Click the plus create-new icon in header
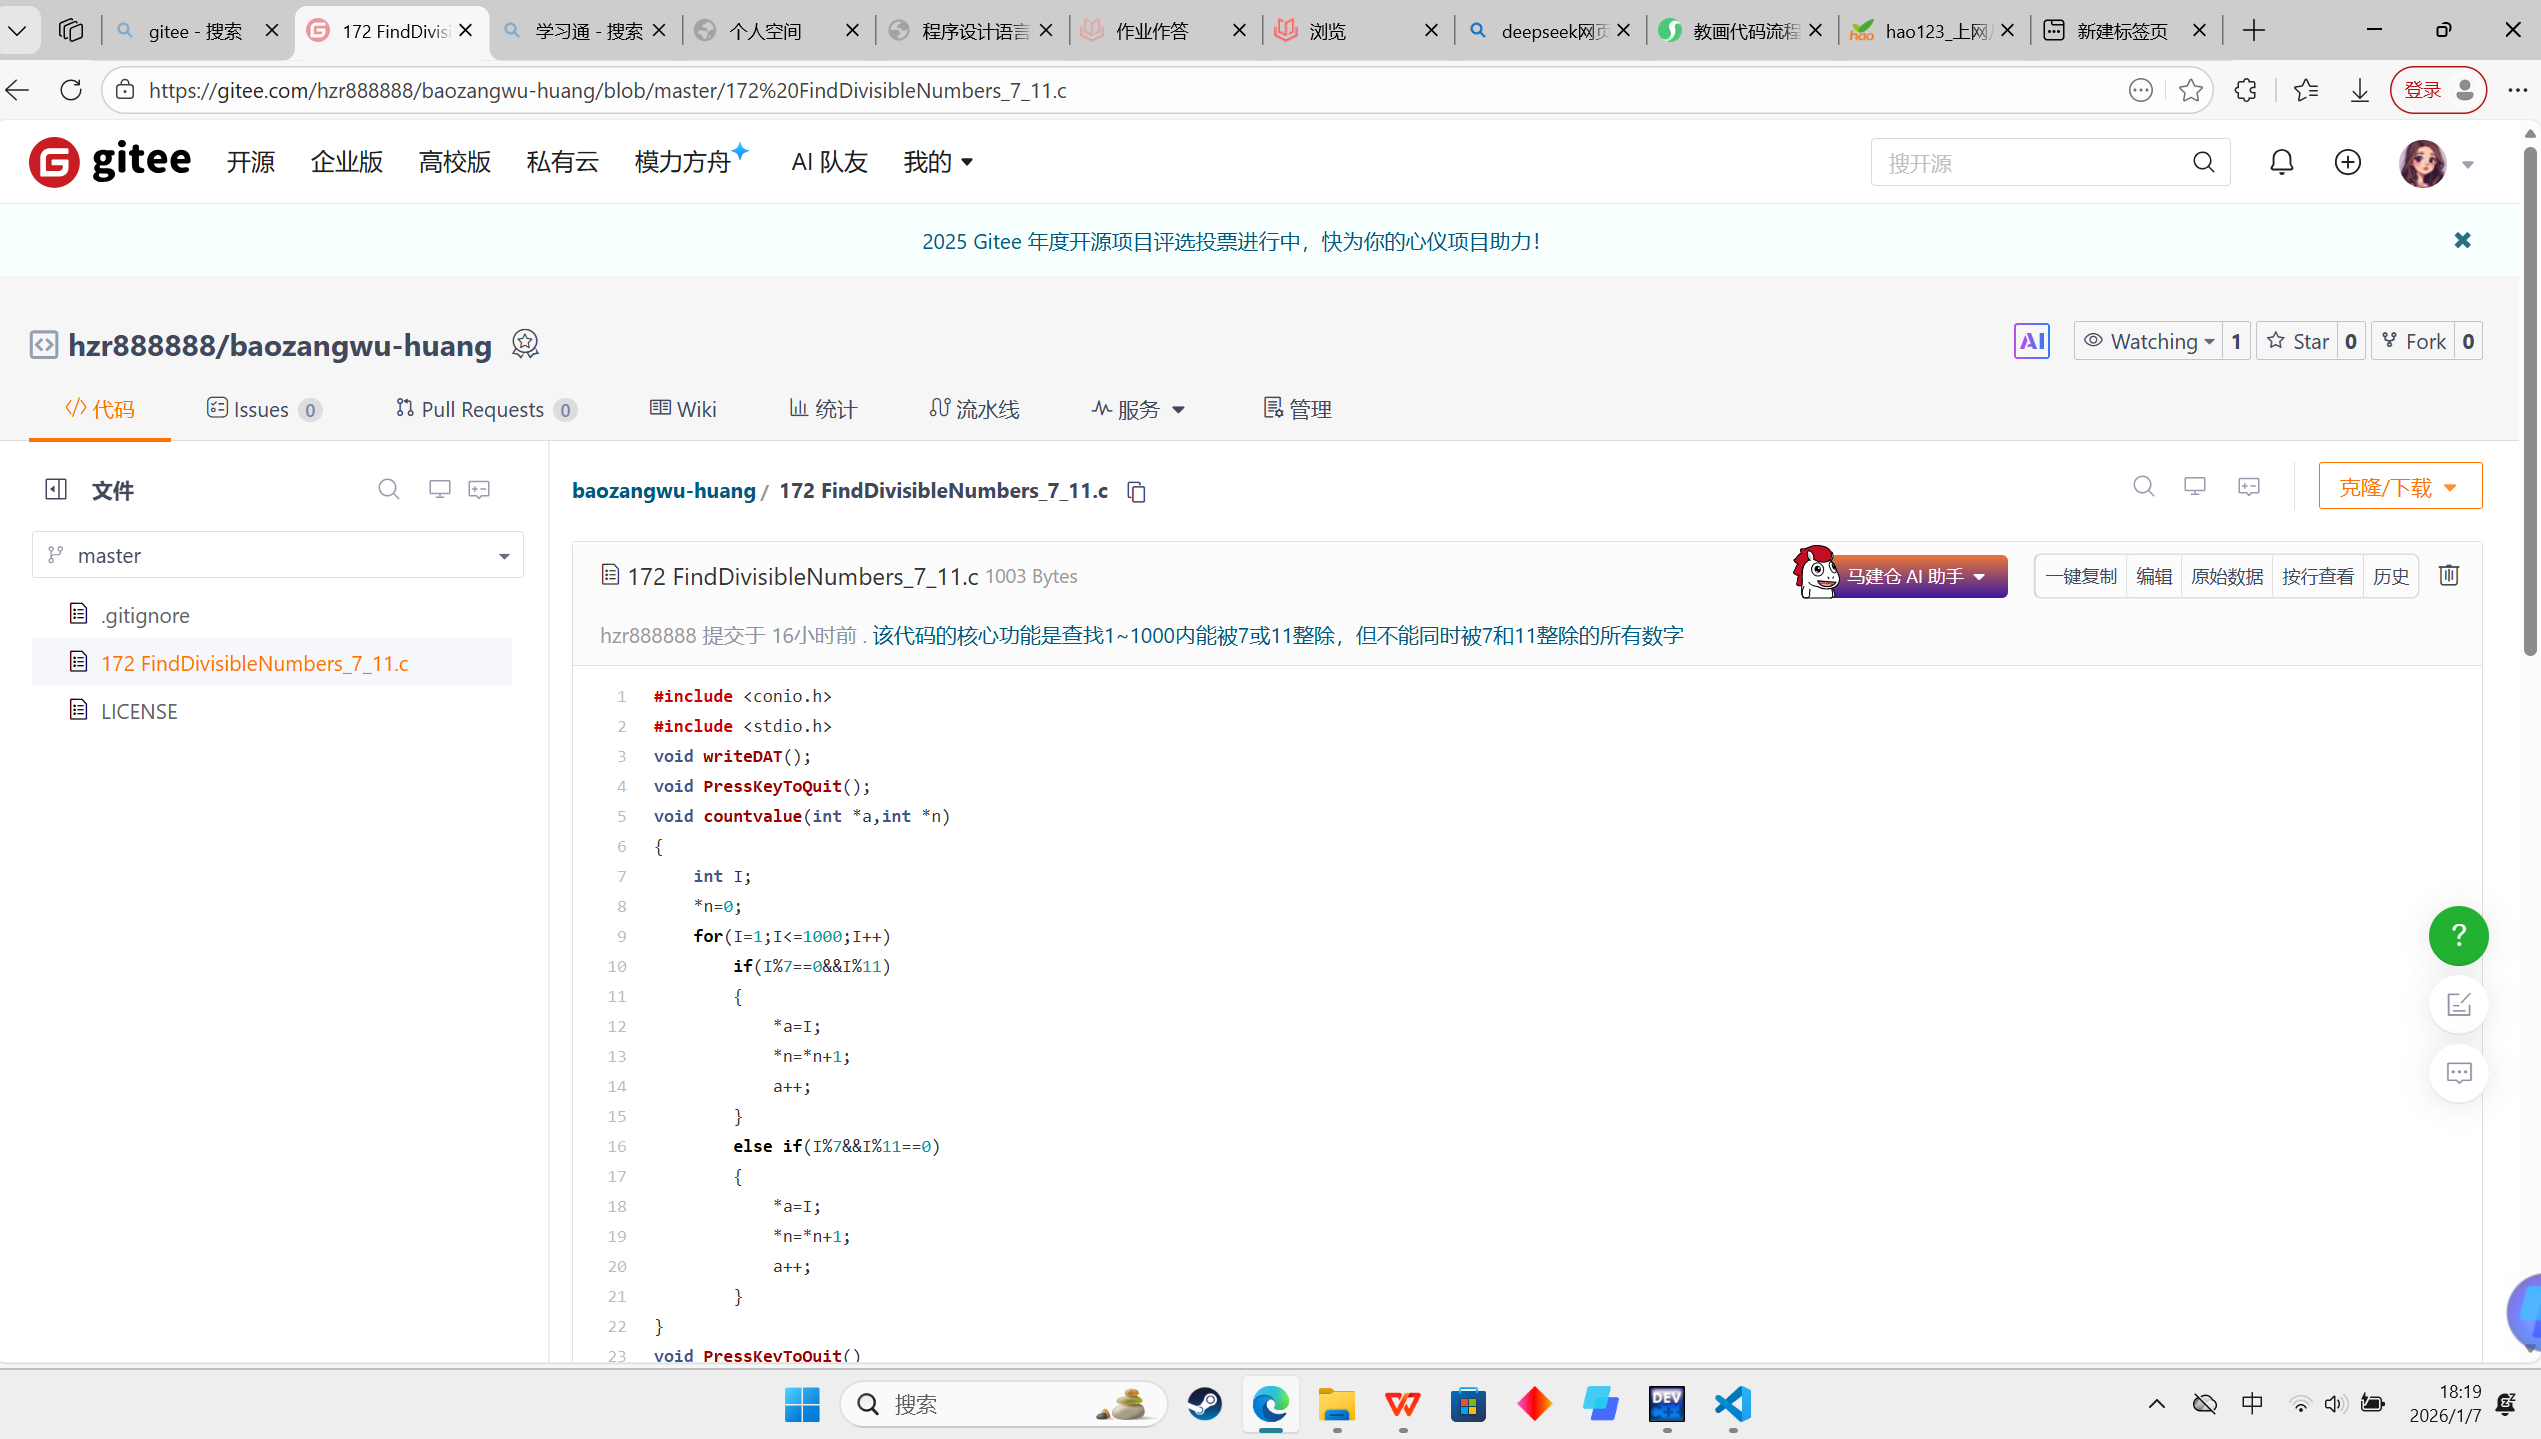2541x1439 pixels. pyautogui.click(x=2347, y=162)
